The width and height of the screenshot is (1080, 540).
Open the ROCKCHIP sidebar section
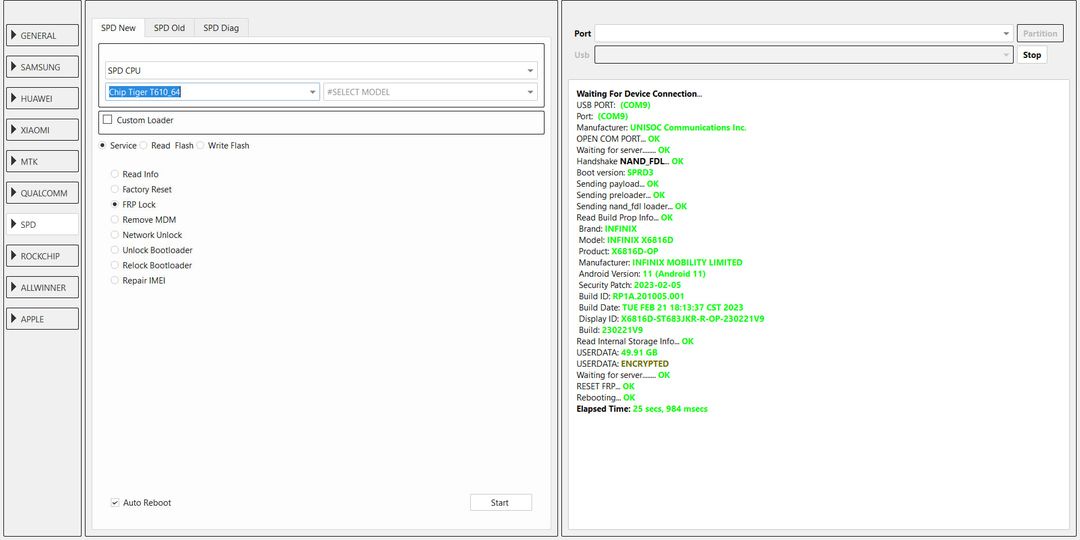(x=43, y=256)
